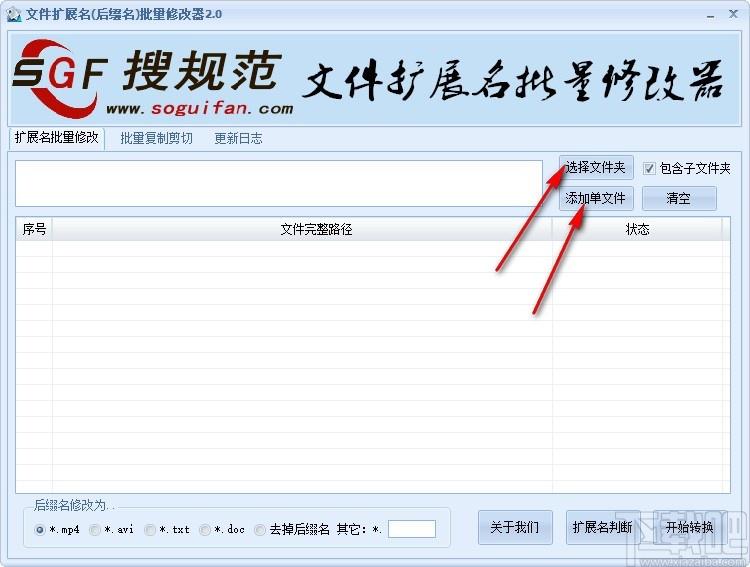
Task: Select the *.txt radio option
Action: point(150,530)
